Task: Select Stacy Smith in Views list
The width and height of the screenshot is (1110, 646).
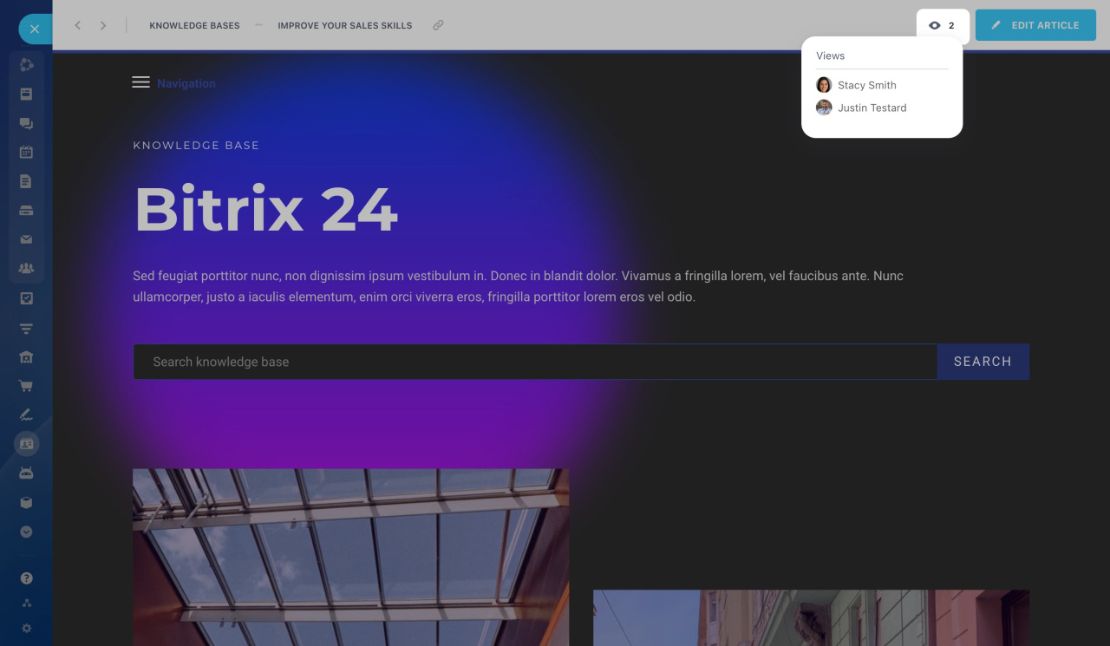Action: (866, 85)
